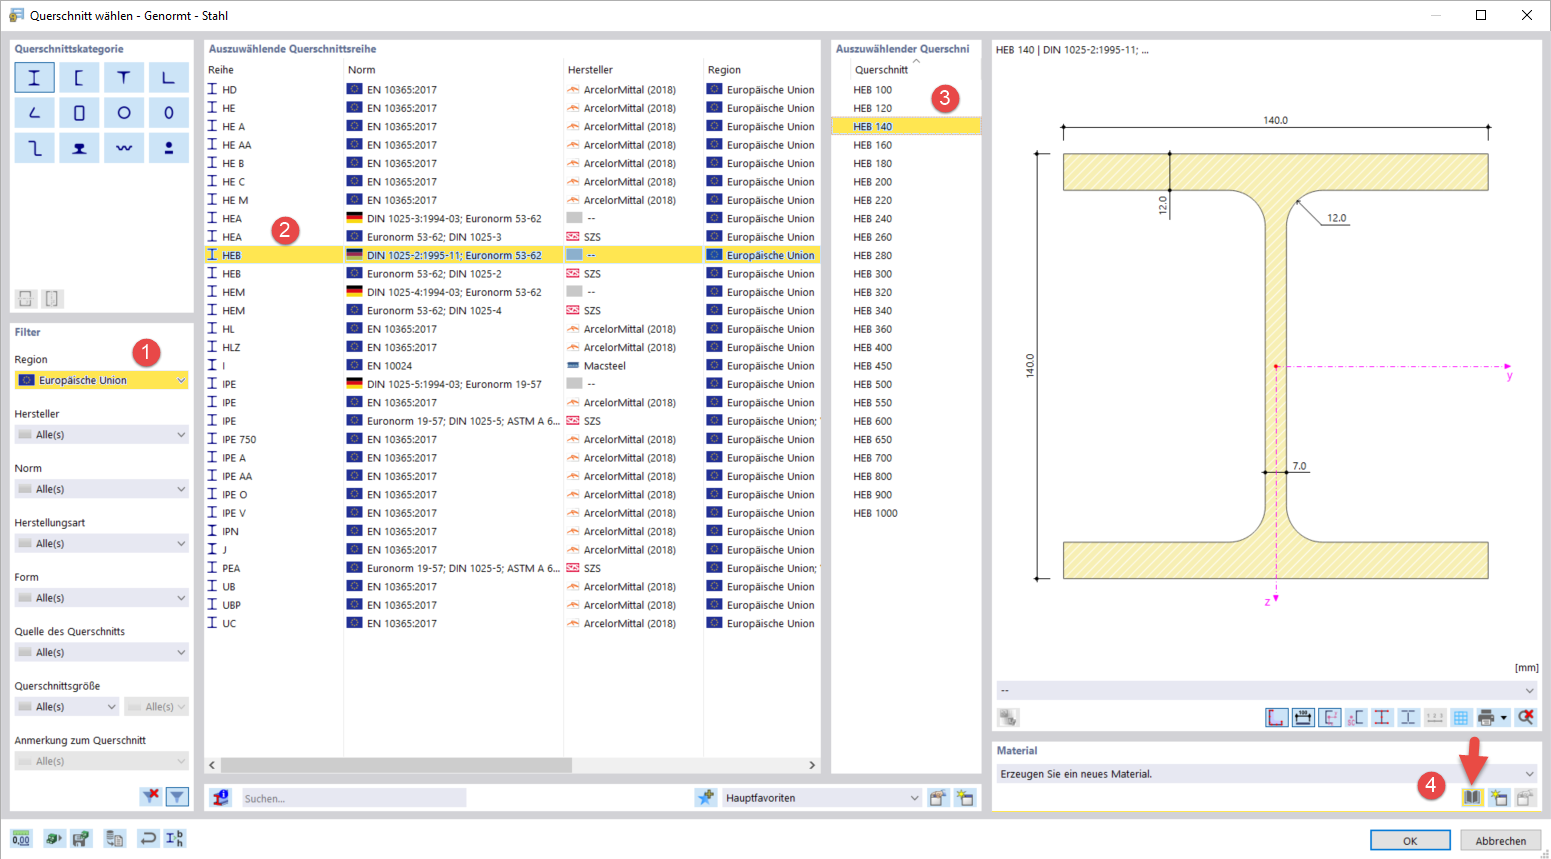Select the HD series row
This screenshot has height=859, width=1551.
point(512,90)
